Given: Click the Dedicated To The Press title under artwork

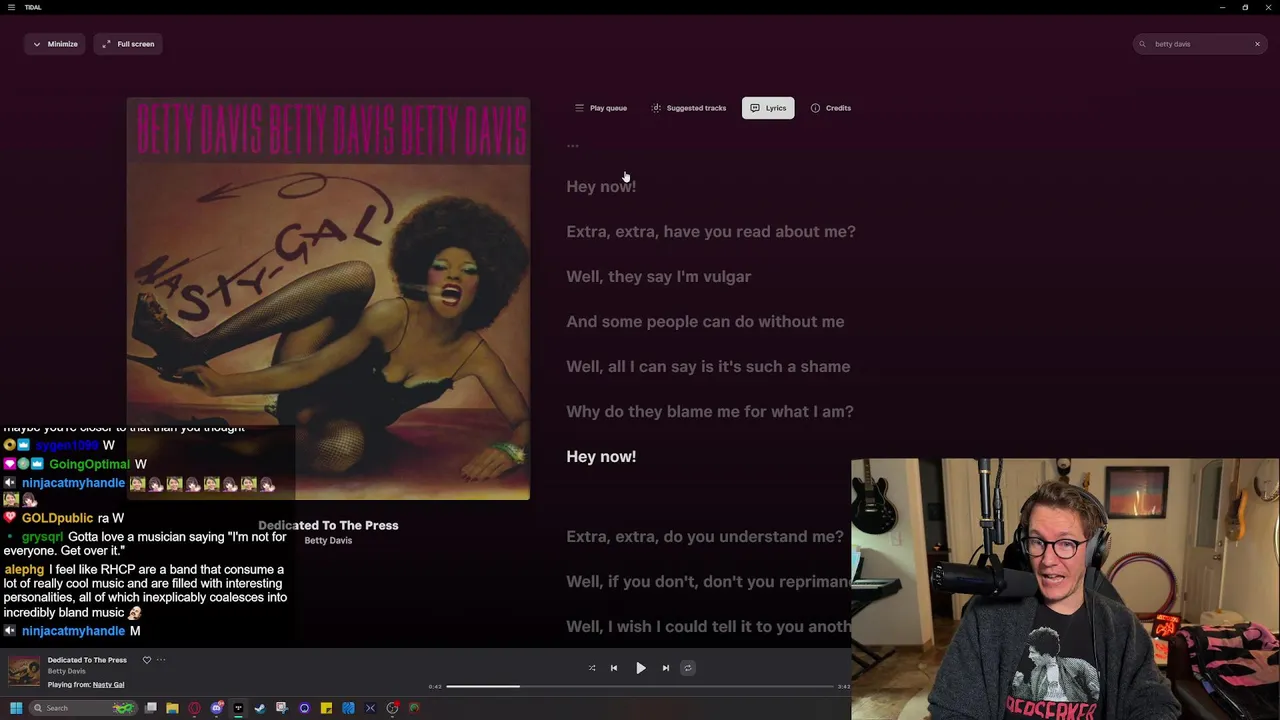Looking at the screenshot, I should [328, 525].
